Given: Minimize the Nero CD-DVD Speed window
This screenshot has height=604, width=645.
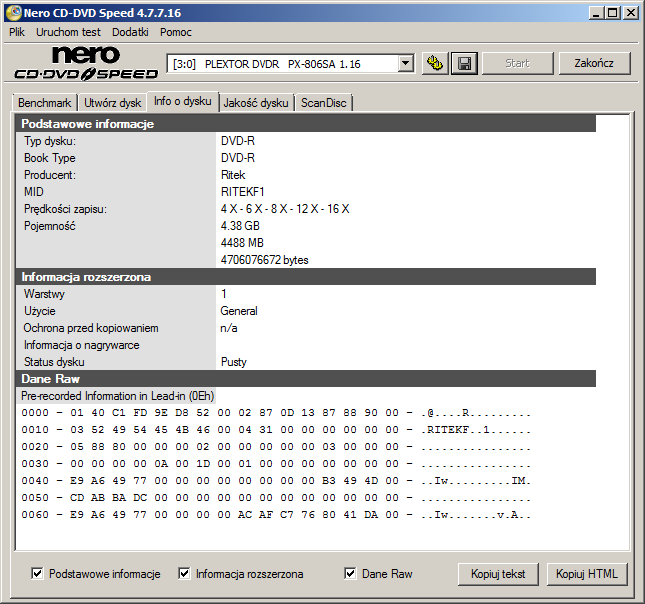Looking at the screenshot, I should pos(596,13).
